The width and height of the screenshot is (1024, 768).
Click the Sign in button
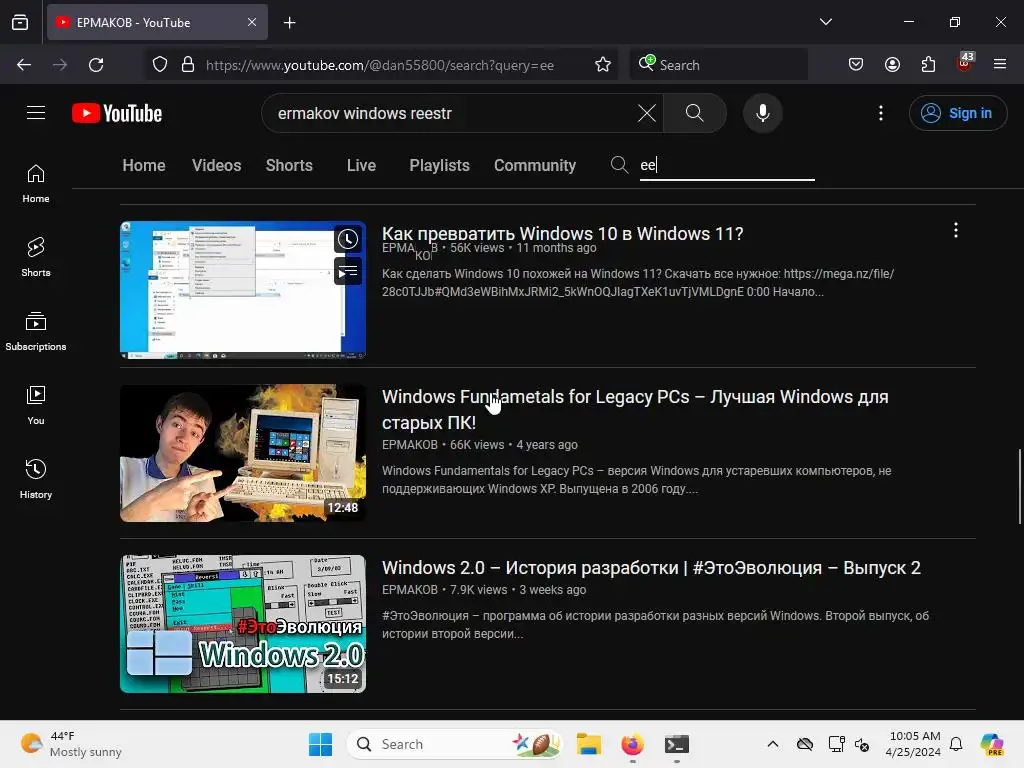tap(957, 113)
